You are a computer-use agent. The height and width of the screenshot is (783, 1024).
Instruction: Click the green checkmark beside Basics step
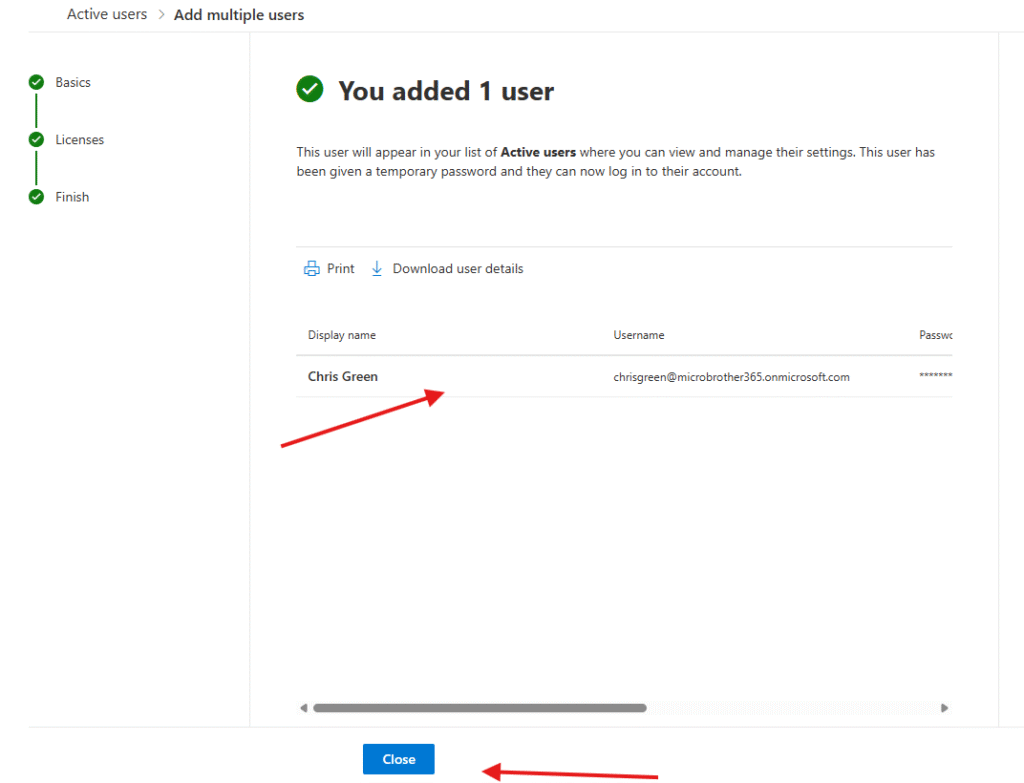pyautogui.click(x=37, y=83)
